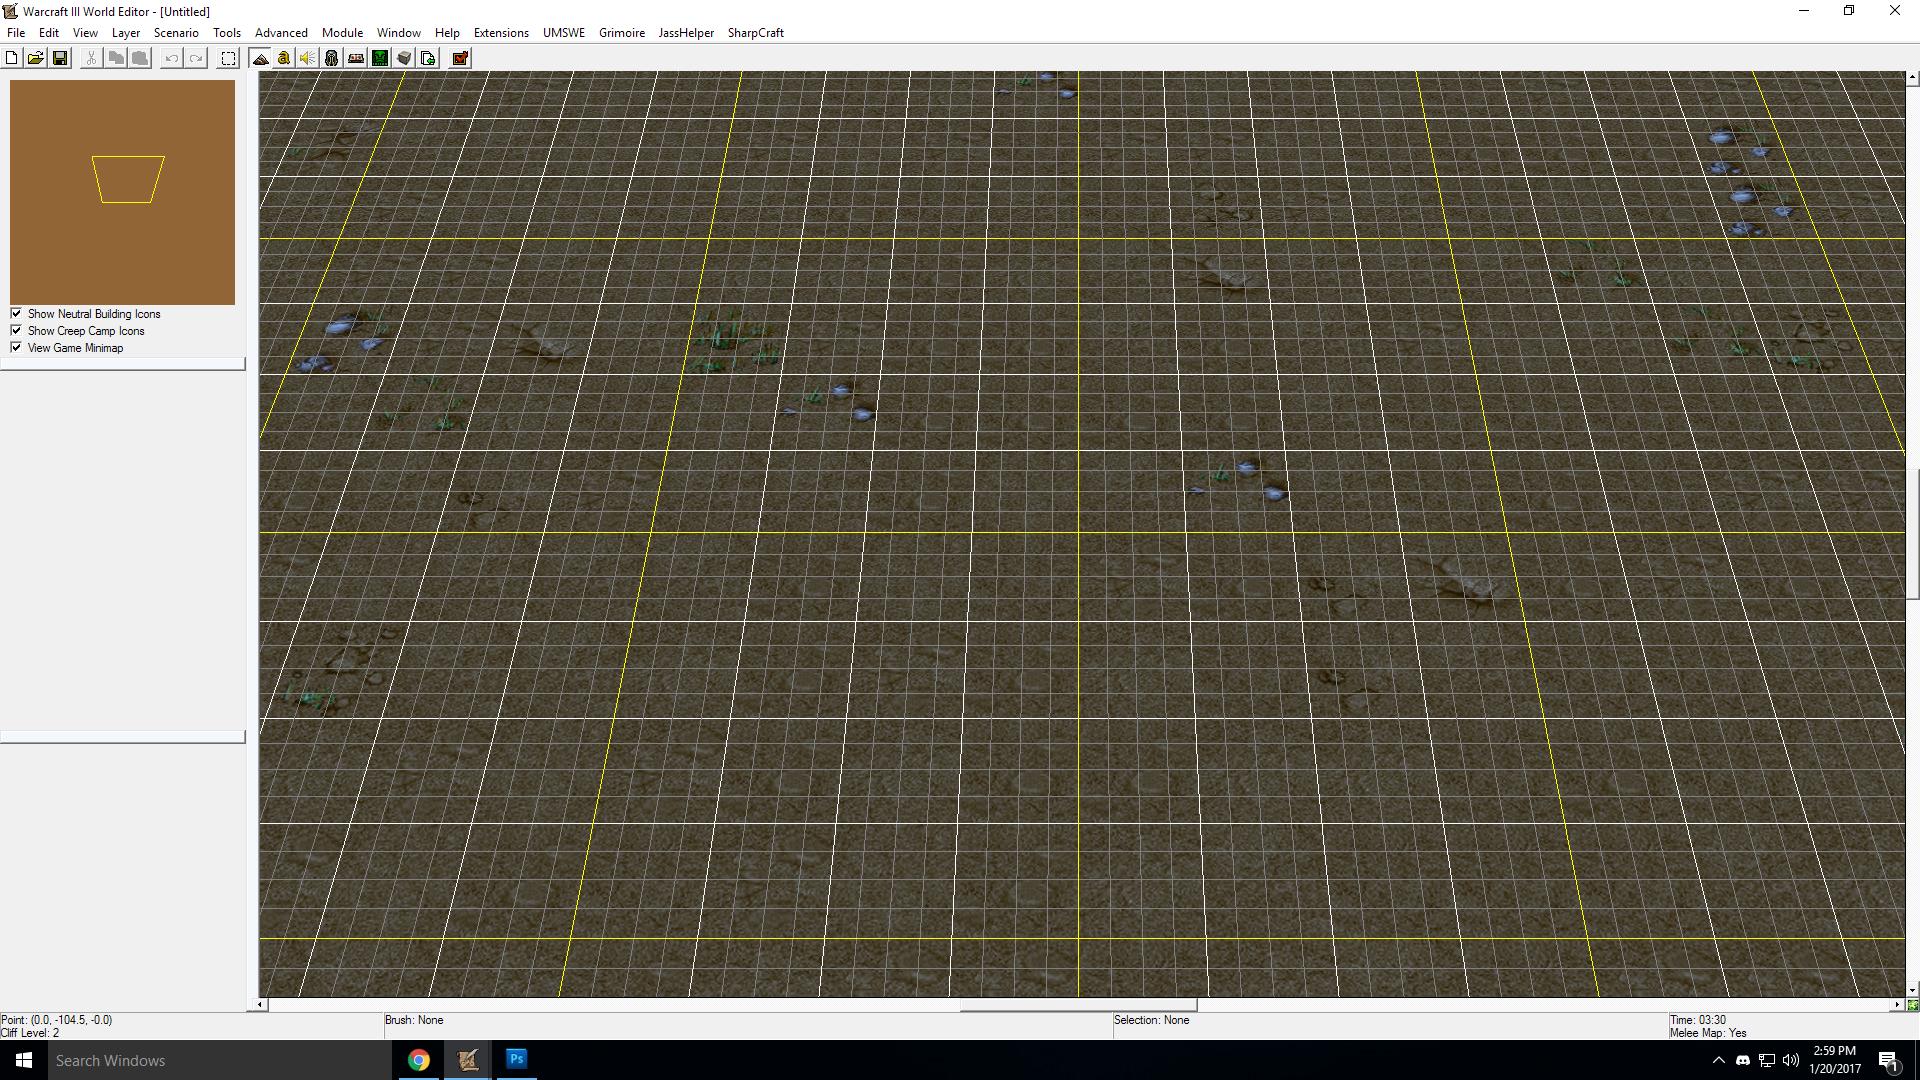Open the Scenario menu

[x=176, y=32]
